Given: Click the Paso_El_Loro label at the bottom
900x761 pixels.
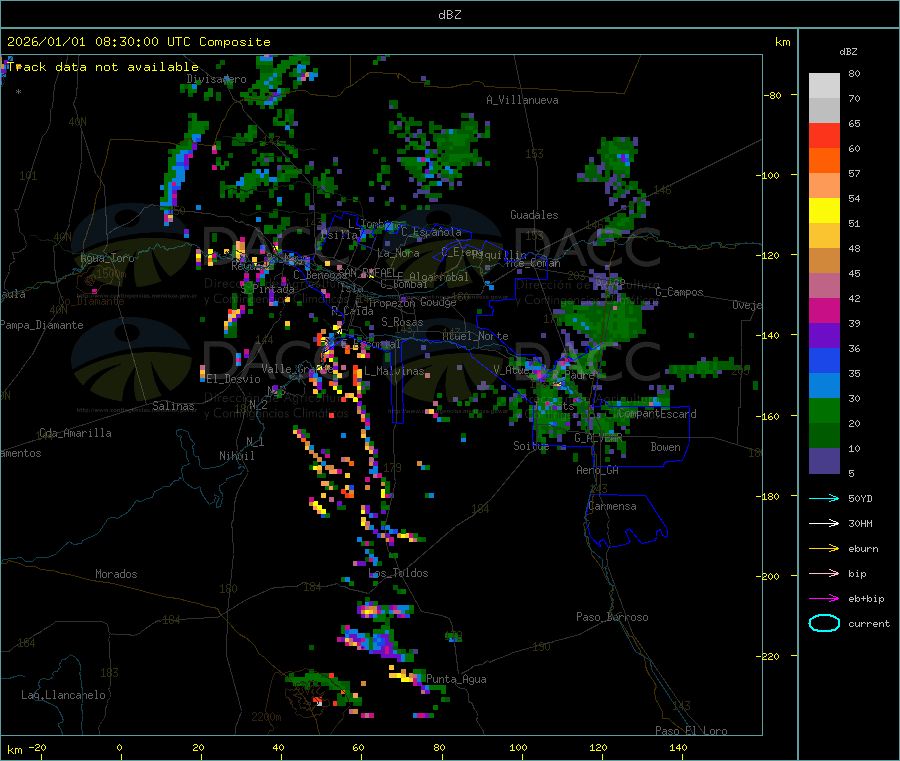Looking at the screenshot, I should pos(692,731).
